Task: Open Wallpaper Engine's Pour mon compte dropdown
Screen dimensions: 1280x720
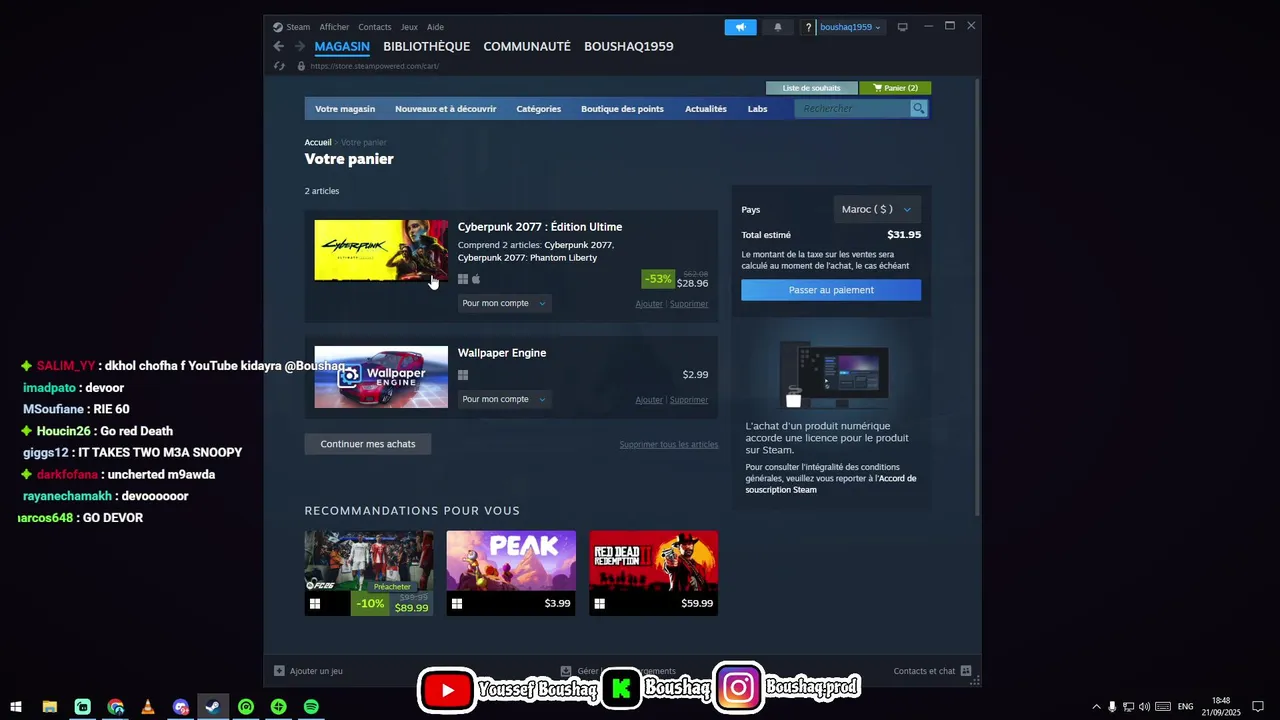Action: click(504, 399)
